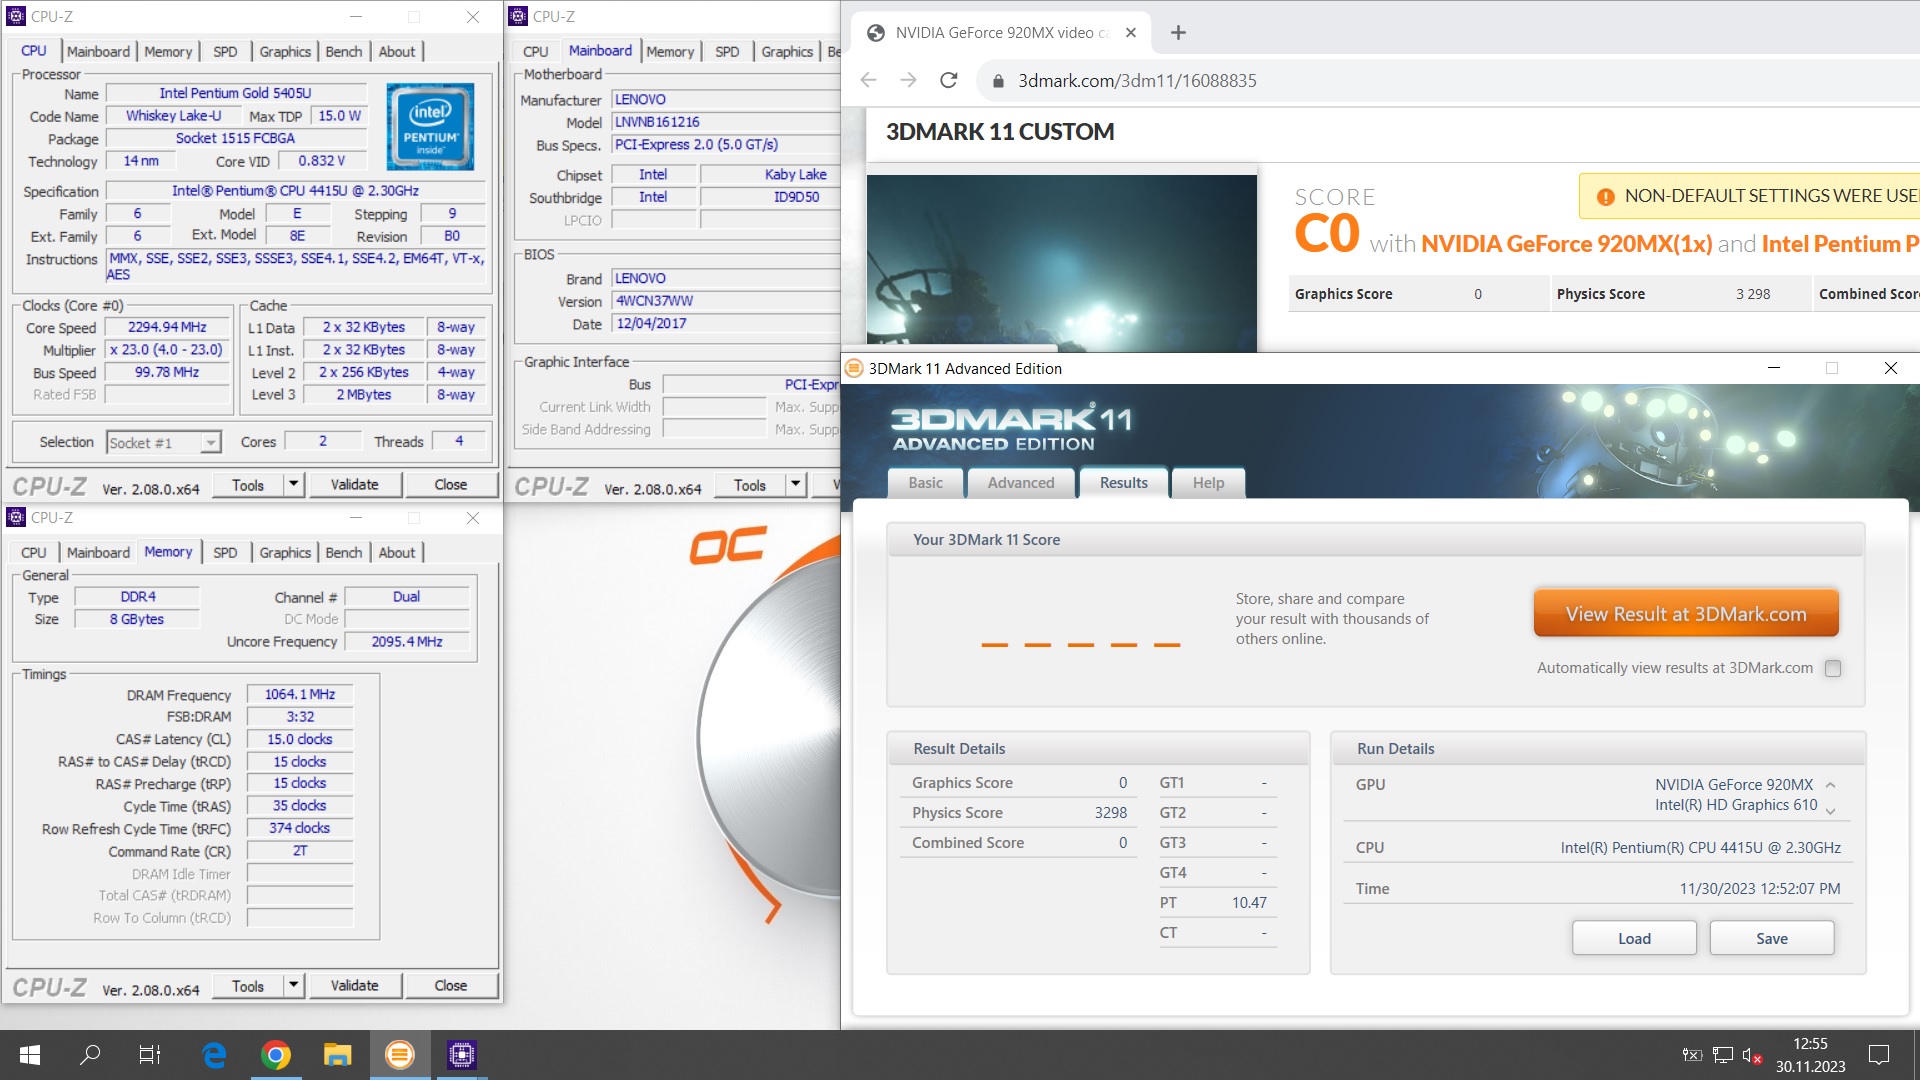1920x1080 pixels.
Task: Click the 3DMark 11 title bar icon
Action: (x=854, y=368)
